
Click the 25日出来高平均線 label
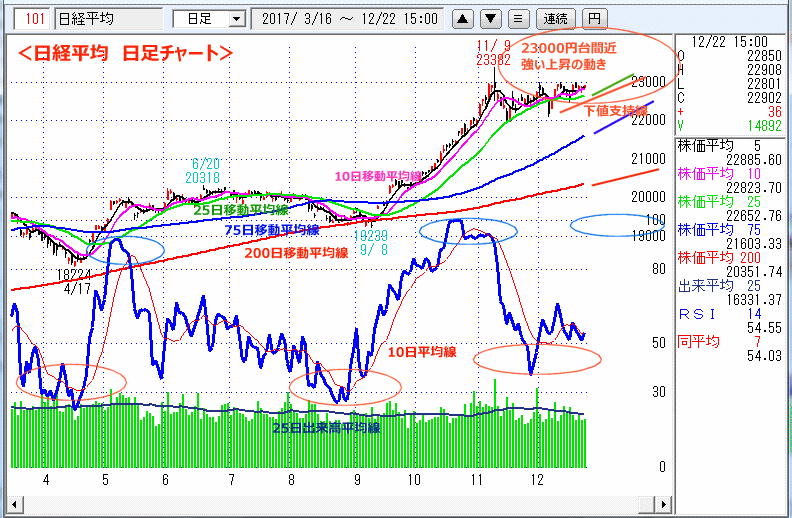tap(326, 428)
